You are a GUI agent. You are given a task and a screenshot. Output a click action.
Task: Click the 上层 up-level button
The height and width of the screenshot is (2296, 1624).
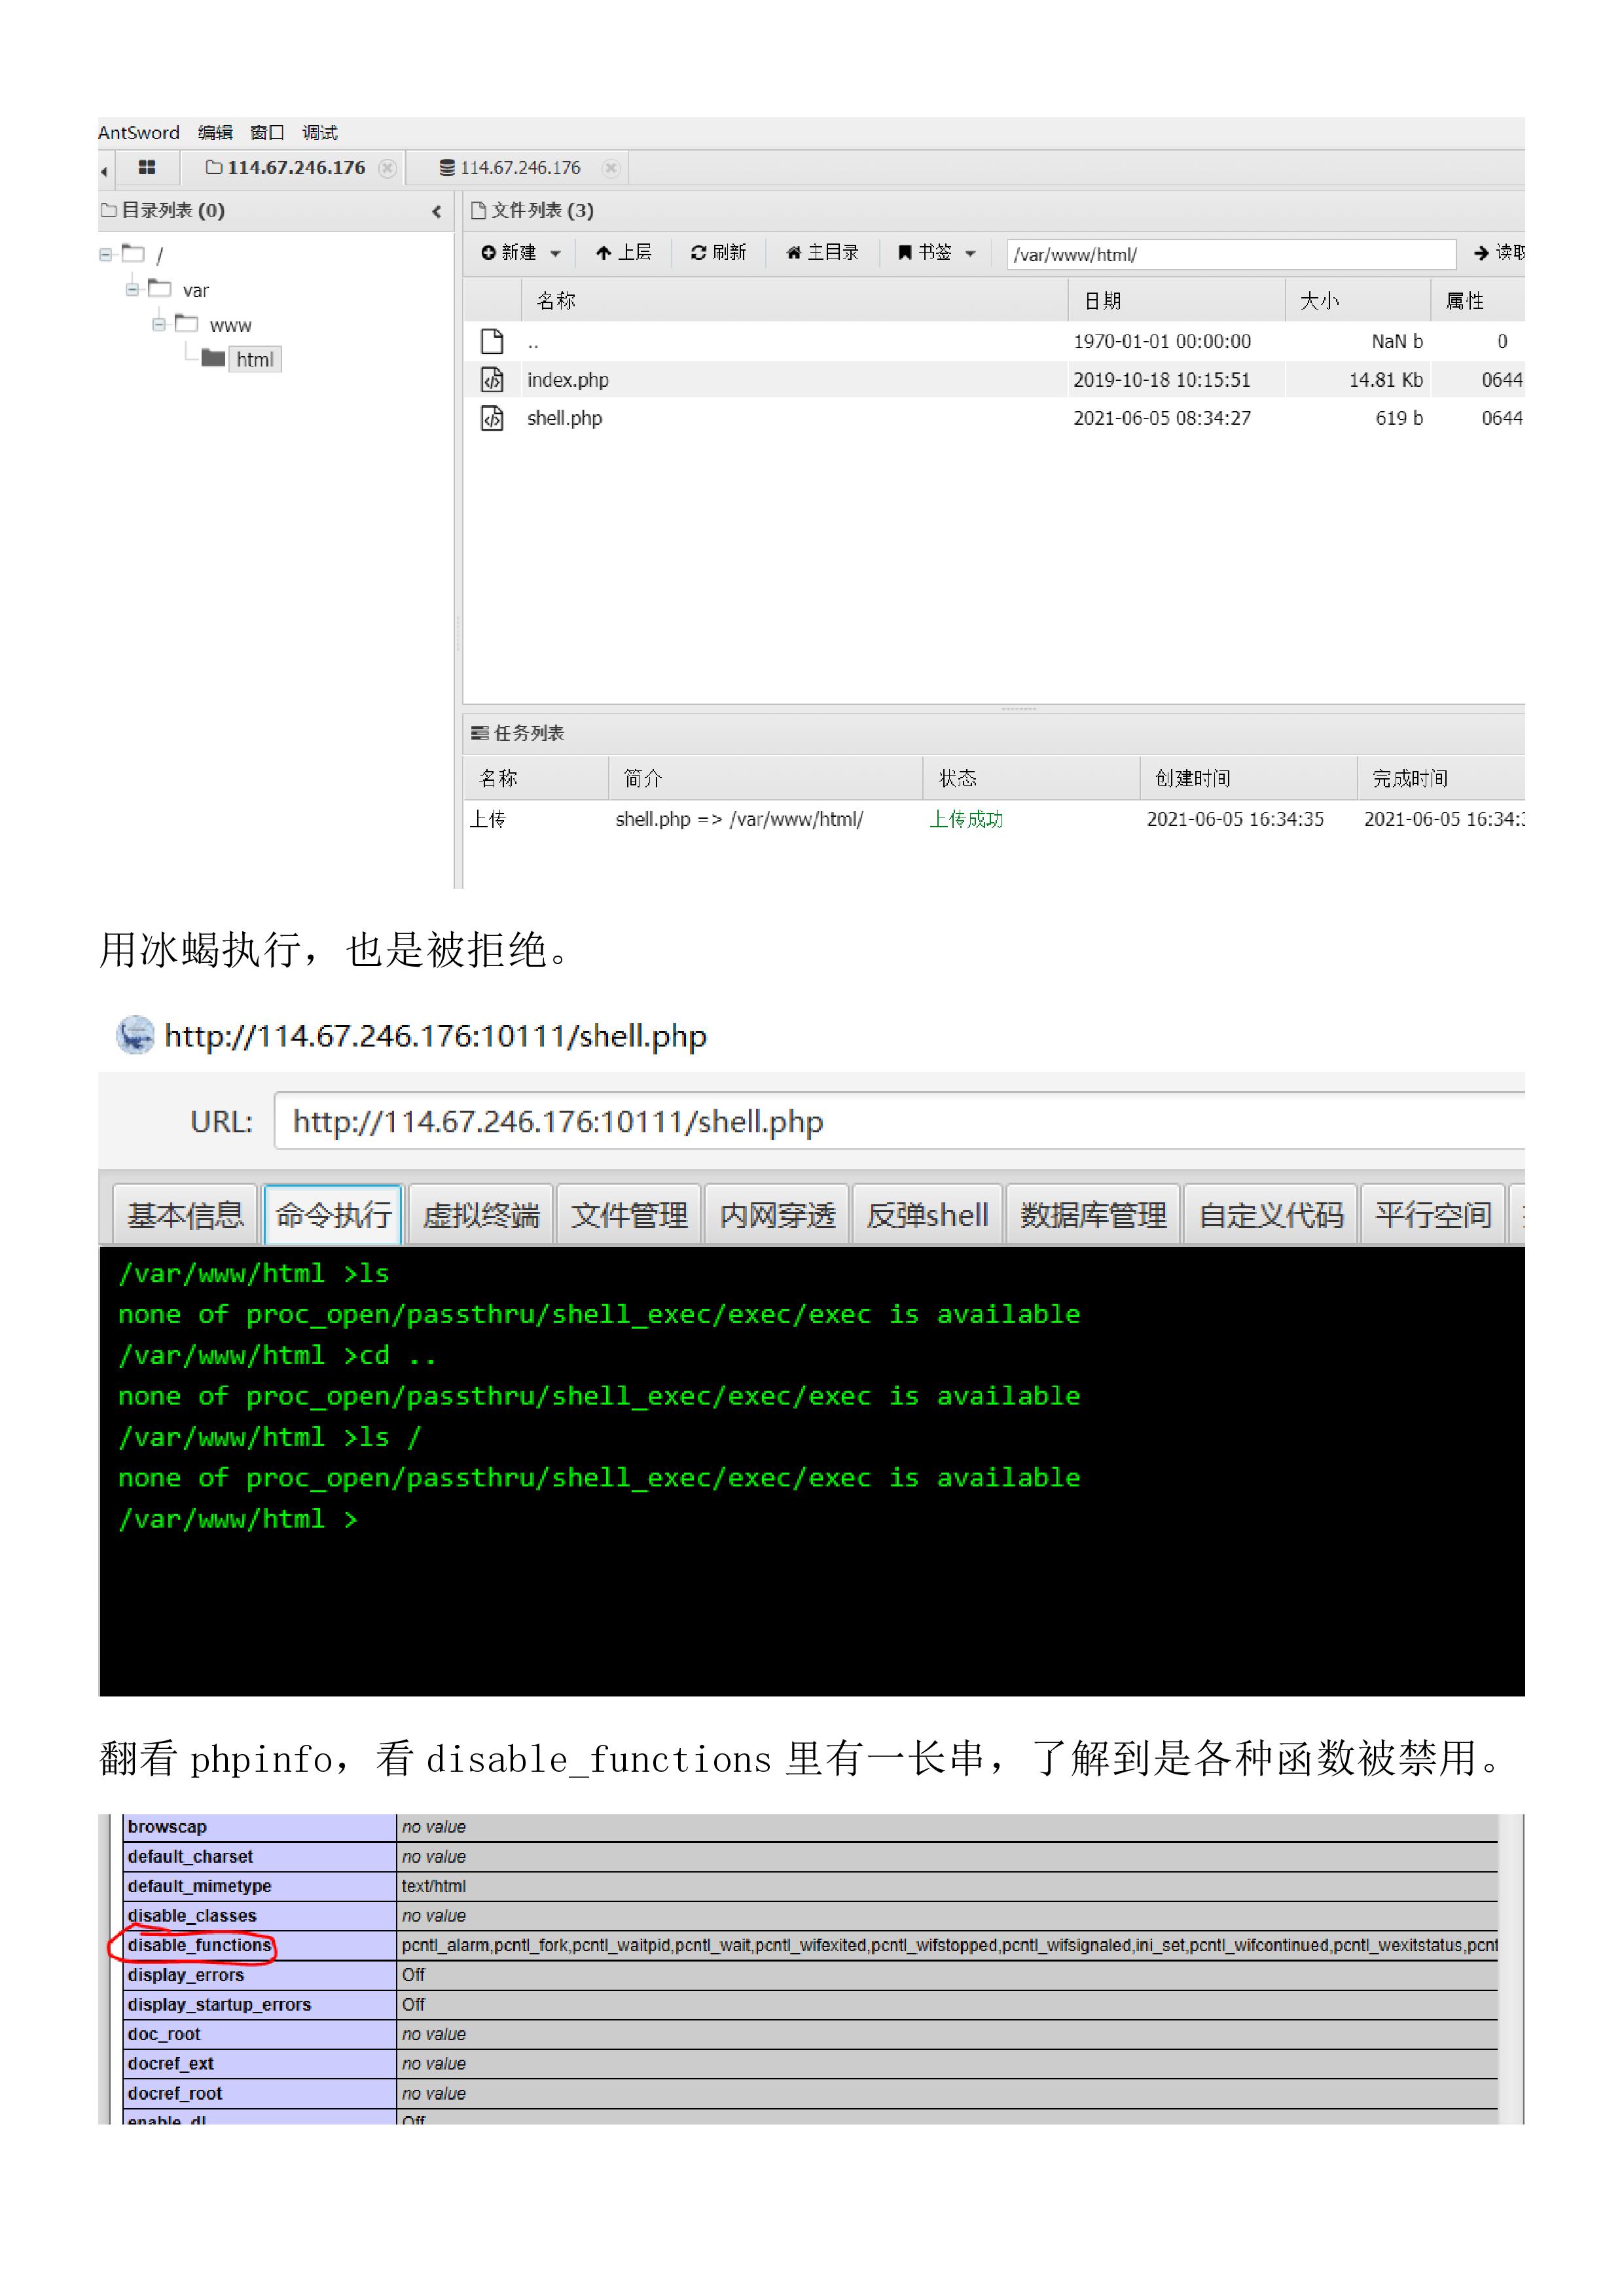(623, 253)
